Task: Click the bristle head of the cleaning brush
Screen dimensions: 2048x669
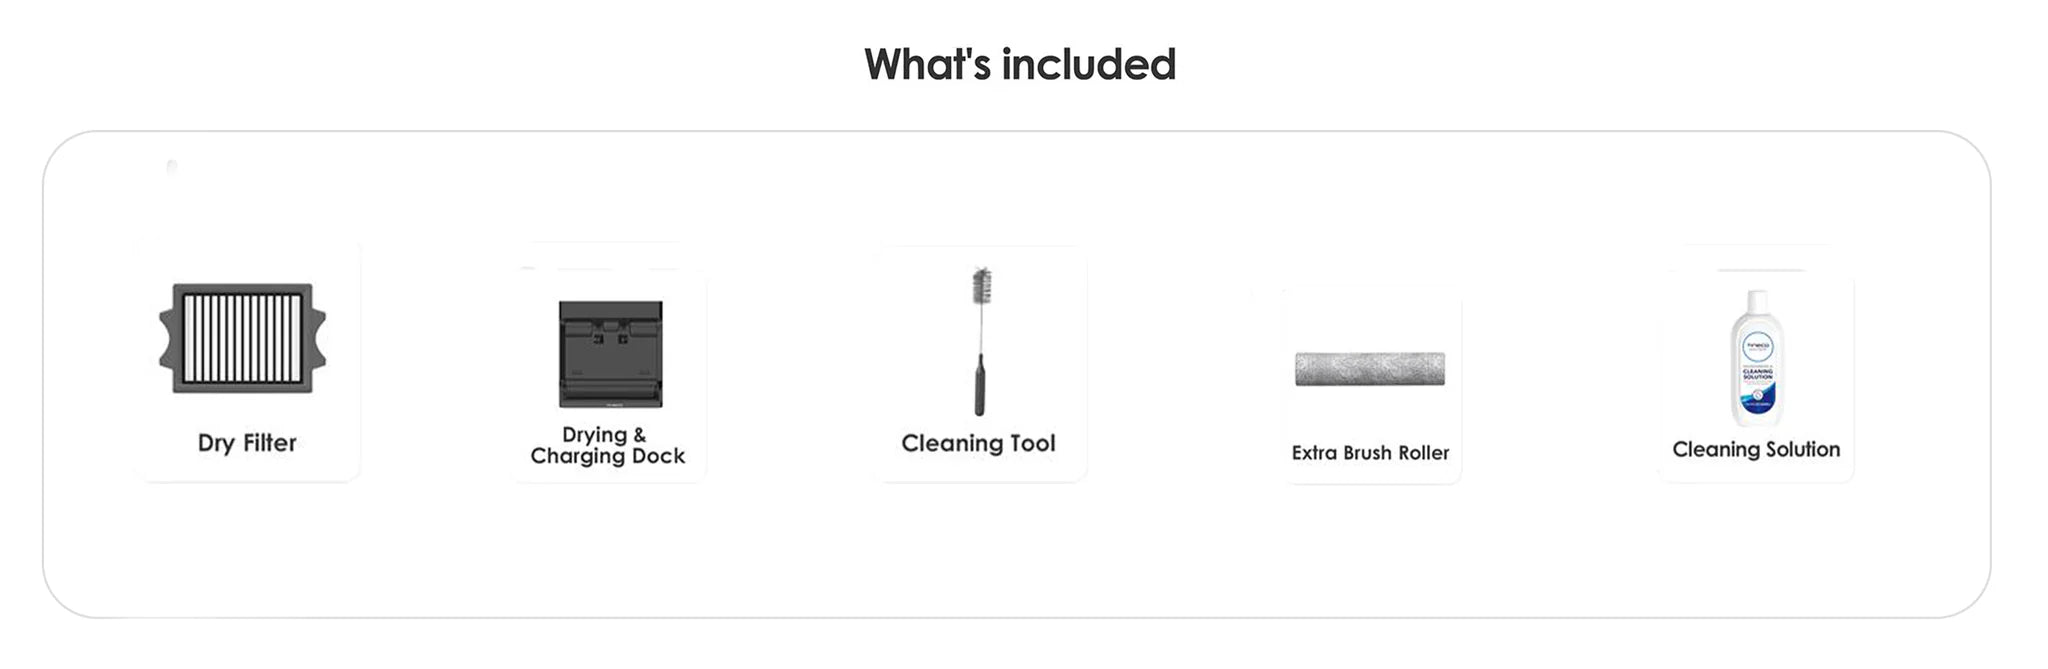Action: pos(981,285)
